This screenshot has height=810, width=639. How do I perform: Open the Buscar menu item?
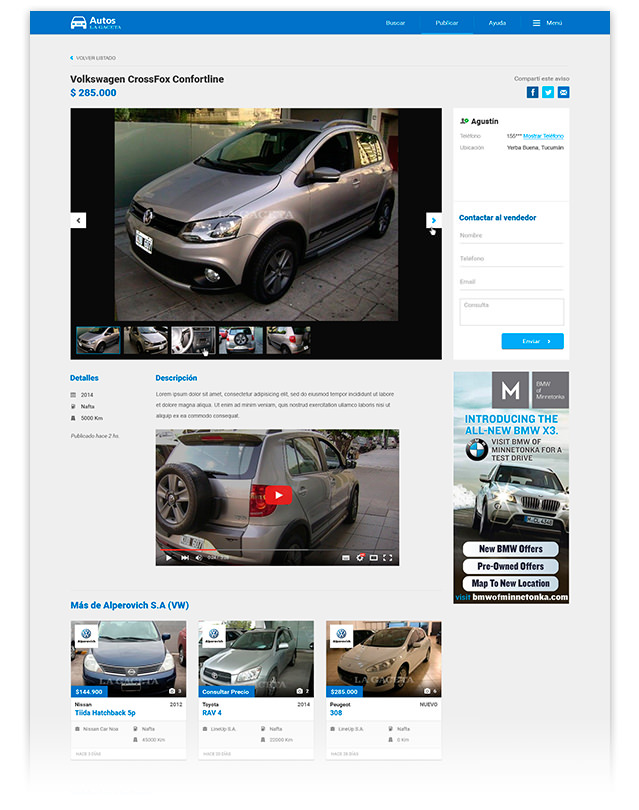pos(395,22)
